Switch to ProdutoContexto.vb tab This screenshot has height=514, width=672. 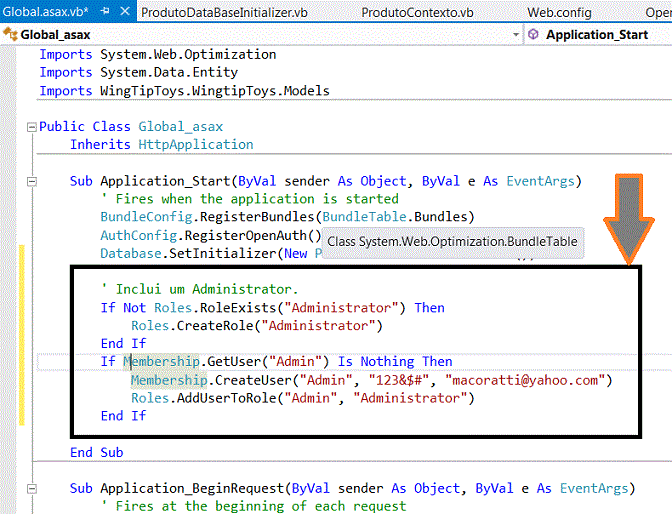[417, 12]
